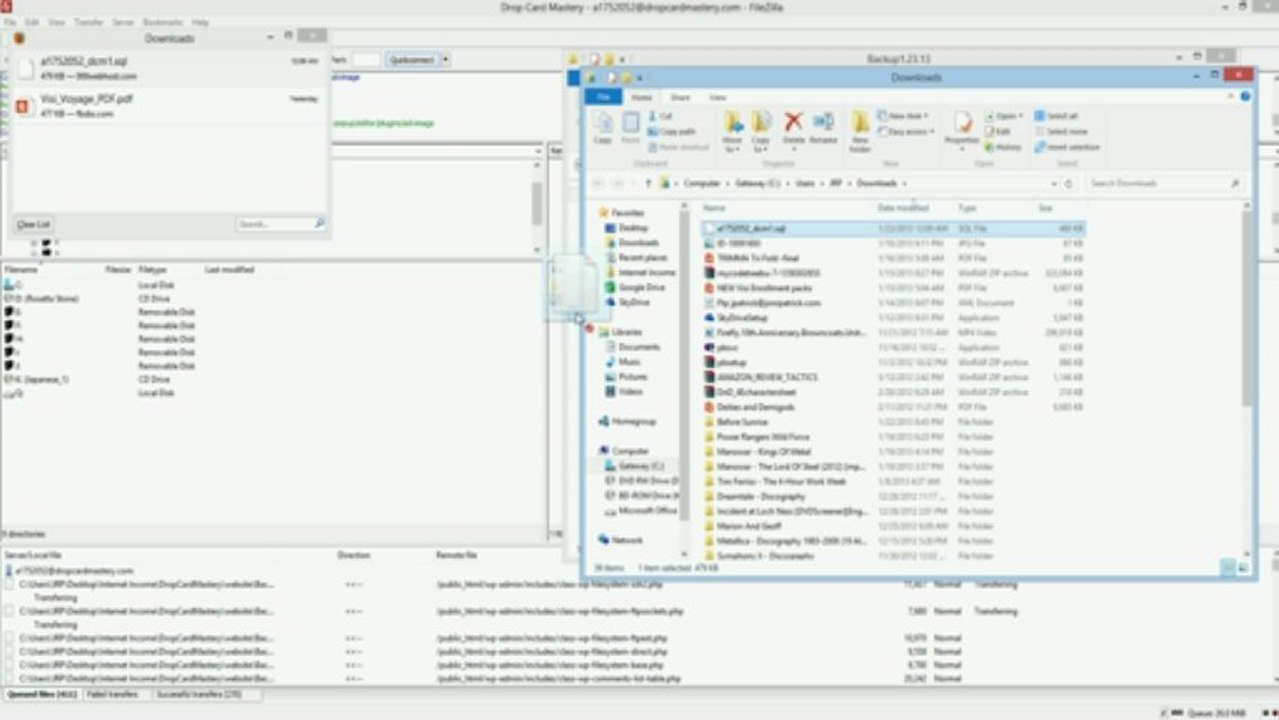Open the Explorer File tab
This screenshot has height=720, width=1279.
click(604, 97)
